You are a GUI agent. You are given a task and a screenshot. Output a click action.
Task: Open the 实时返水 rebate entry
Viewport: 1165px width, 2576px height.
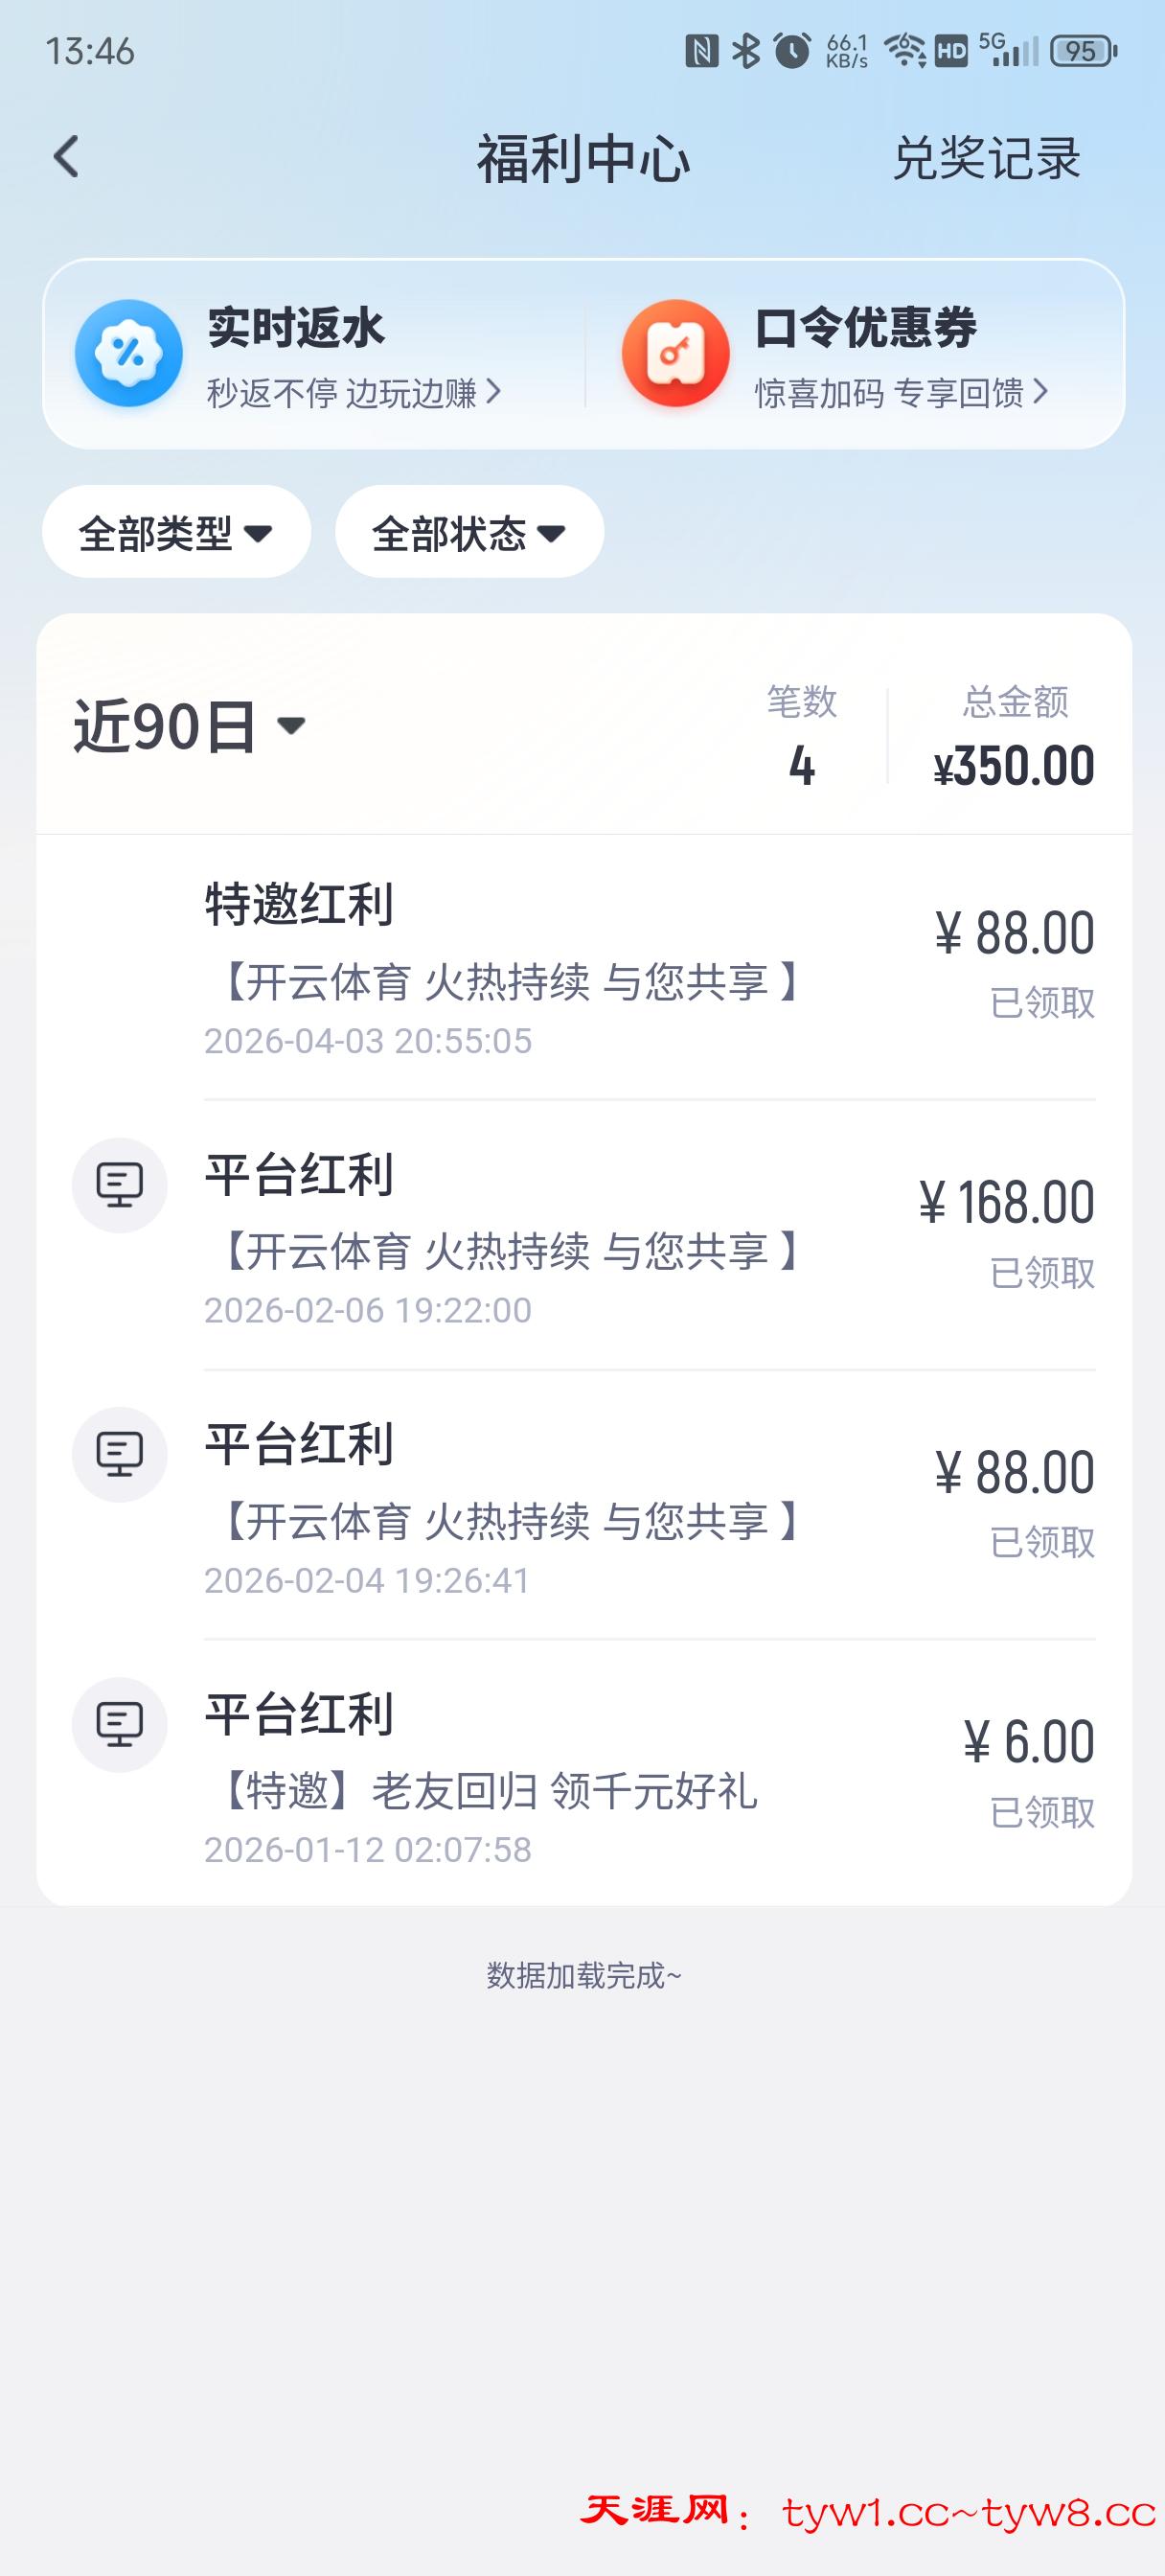point(296,328)
